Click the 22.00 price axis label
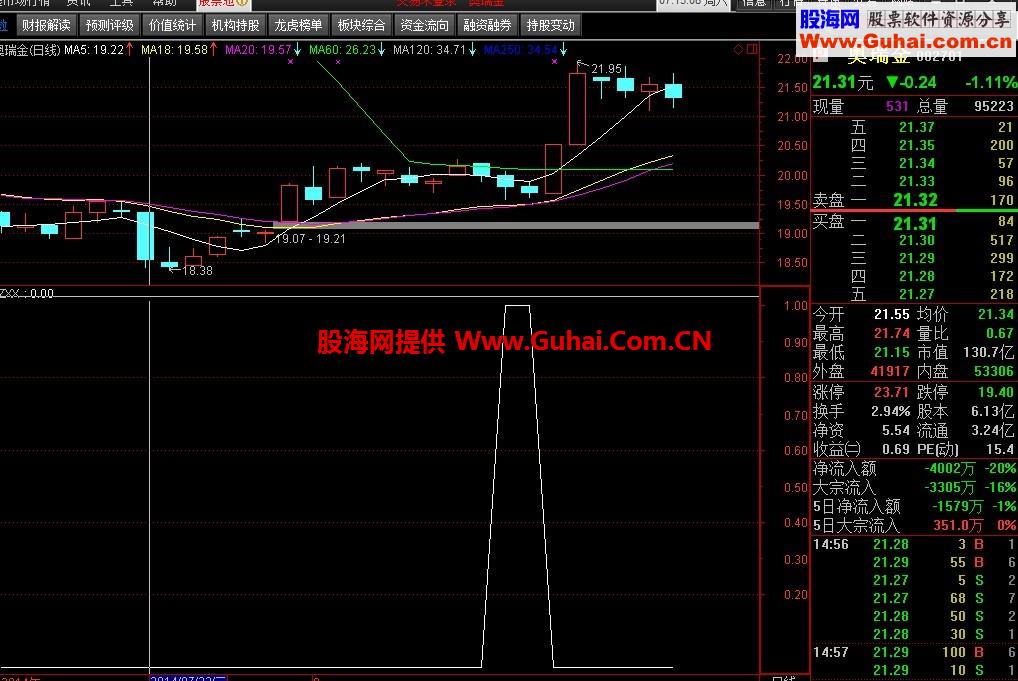The image size is (1018, 681). pos(792,59)
